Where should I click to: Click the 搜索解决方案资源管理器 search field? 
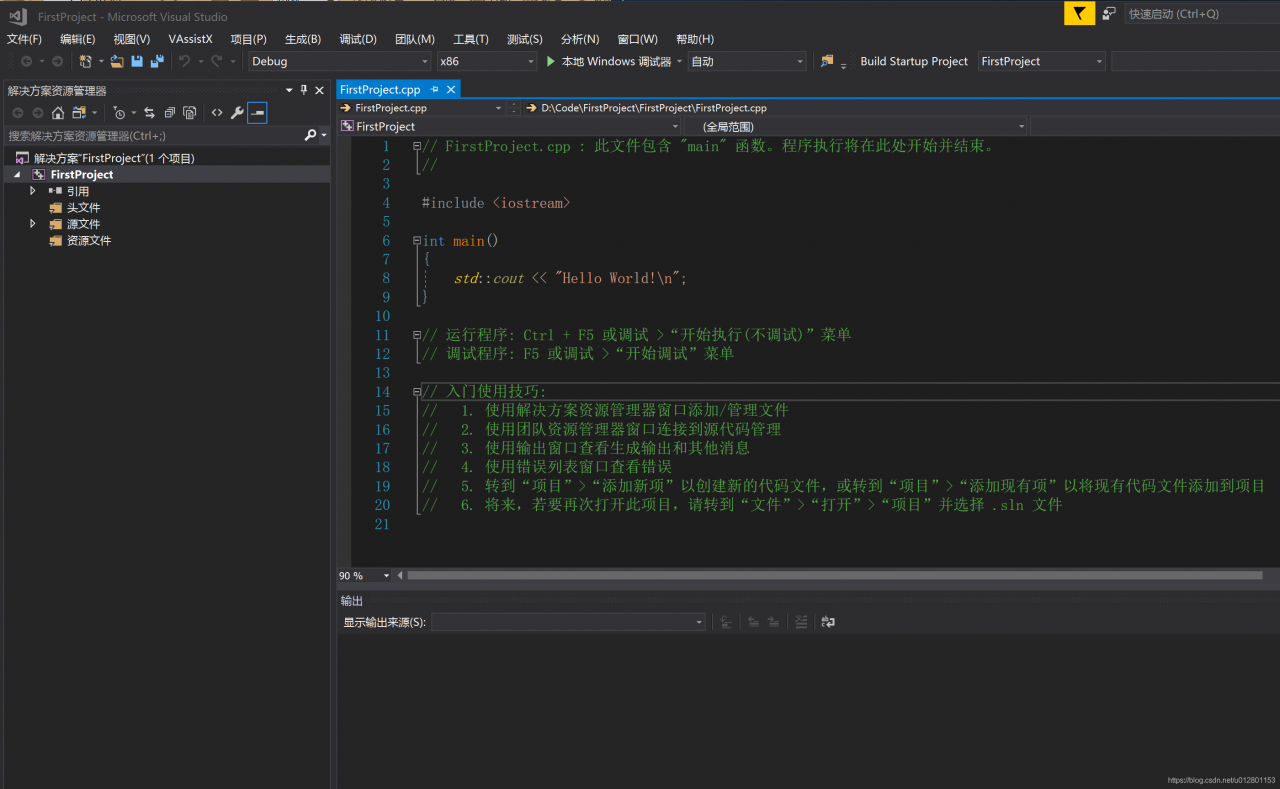155,135
